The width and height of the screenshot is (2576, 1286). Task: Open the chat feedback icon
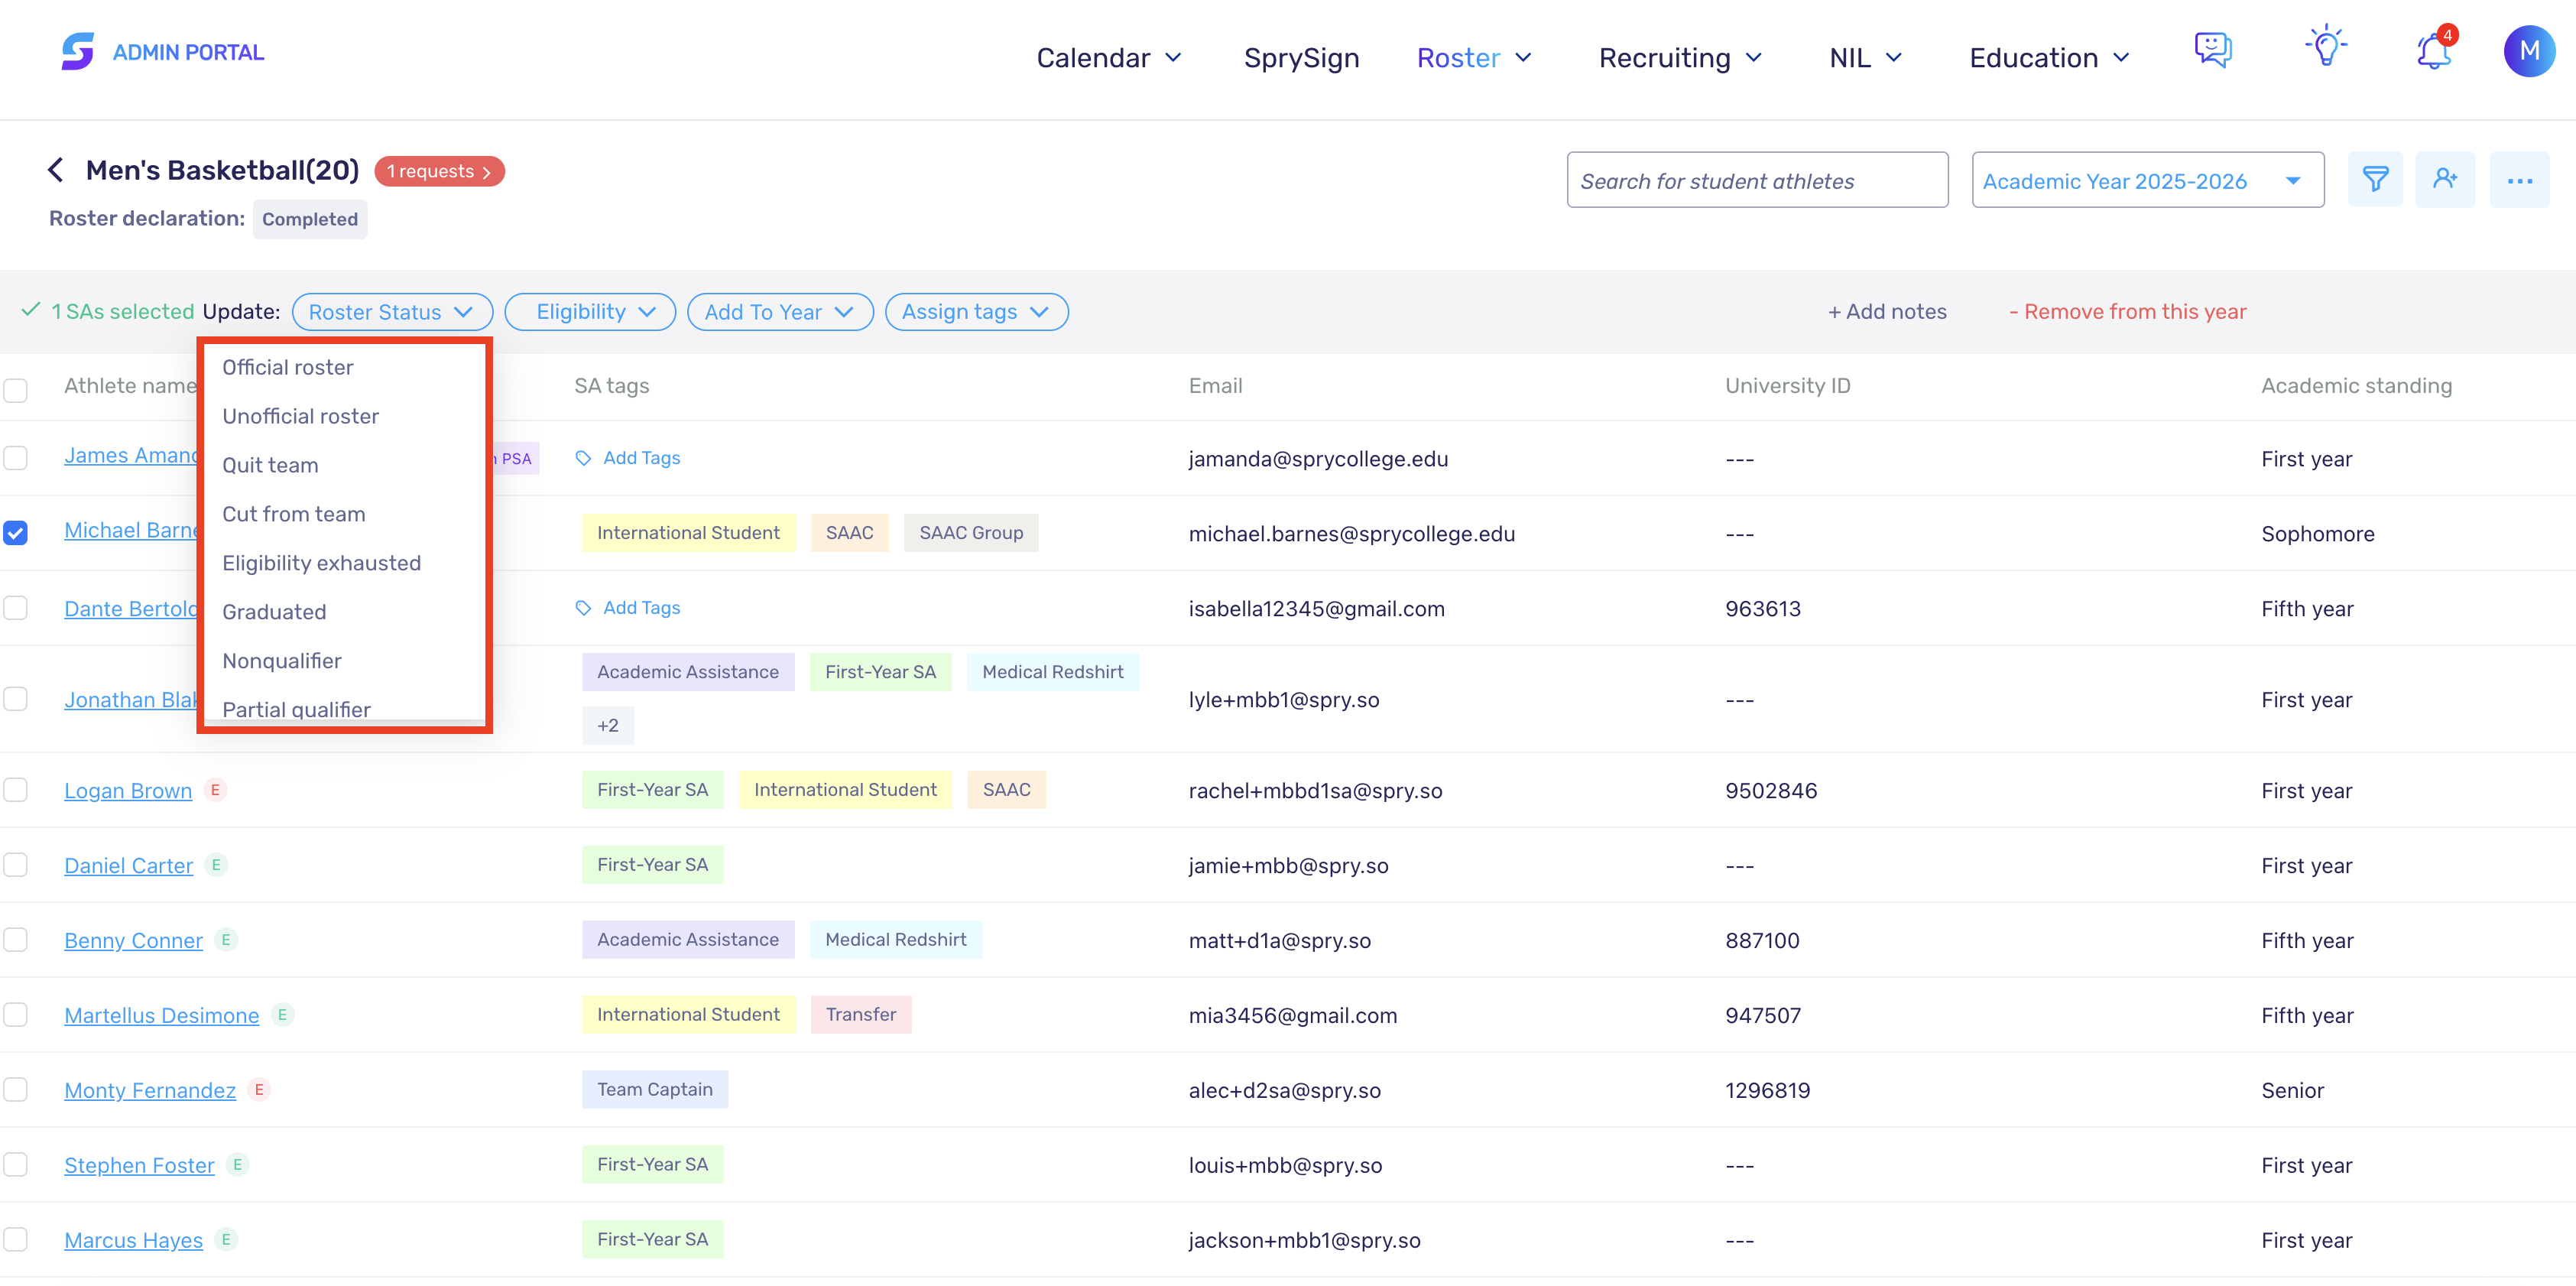coord(2213,49)
